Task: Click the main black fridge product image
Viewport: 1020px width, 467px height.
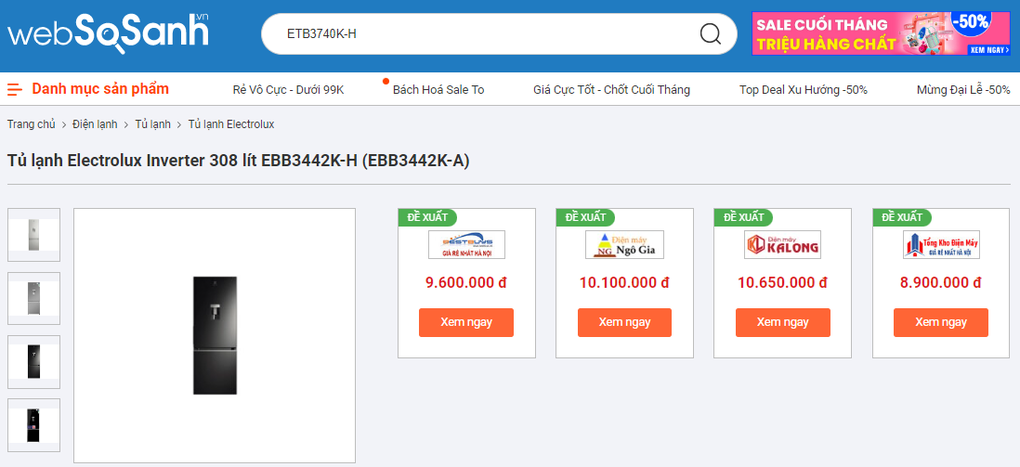Action: tap(215, 335)
